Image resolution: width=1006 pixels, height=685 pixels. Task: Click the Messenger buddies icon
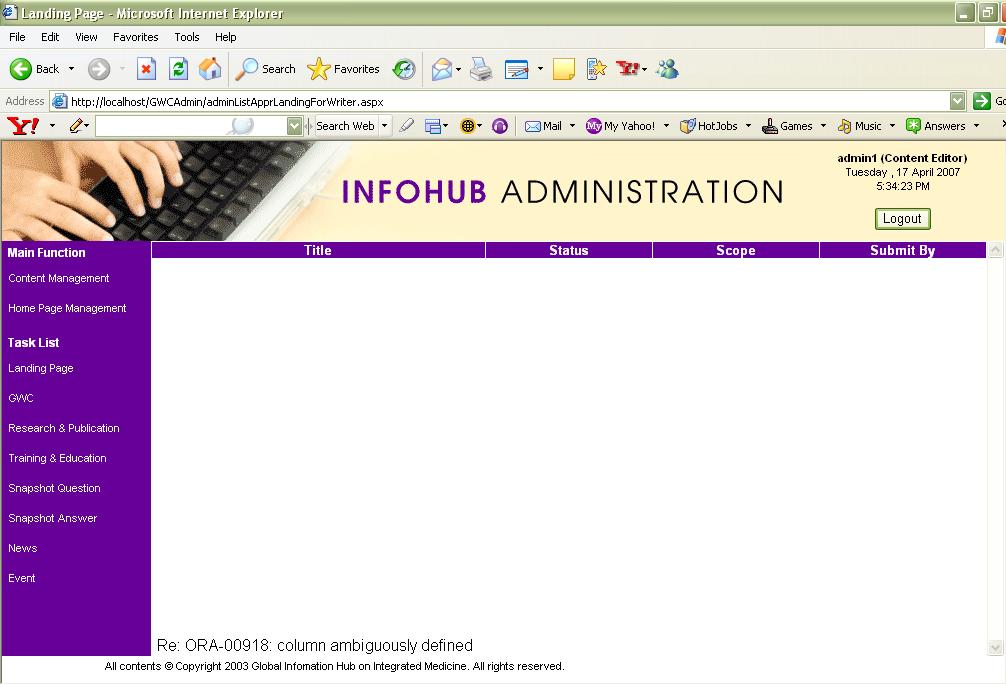tap(668, 69)
